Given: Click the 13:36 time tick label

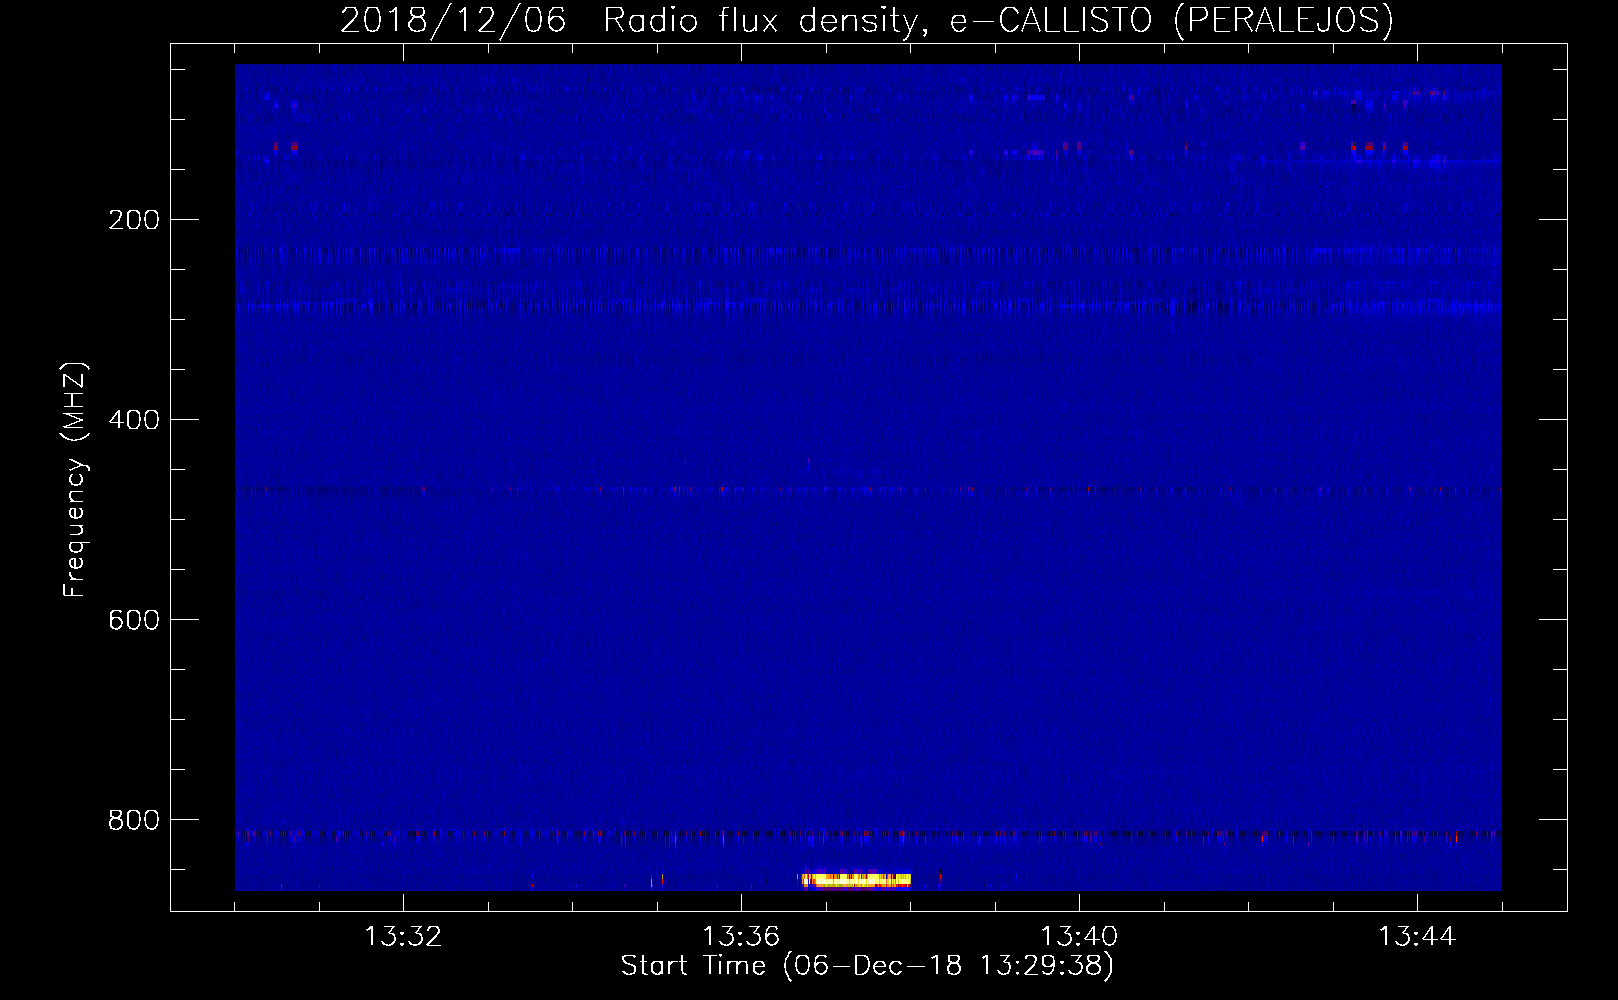Looking at the screenshot, I should point(741,937).
